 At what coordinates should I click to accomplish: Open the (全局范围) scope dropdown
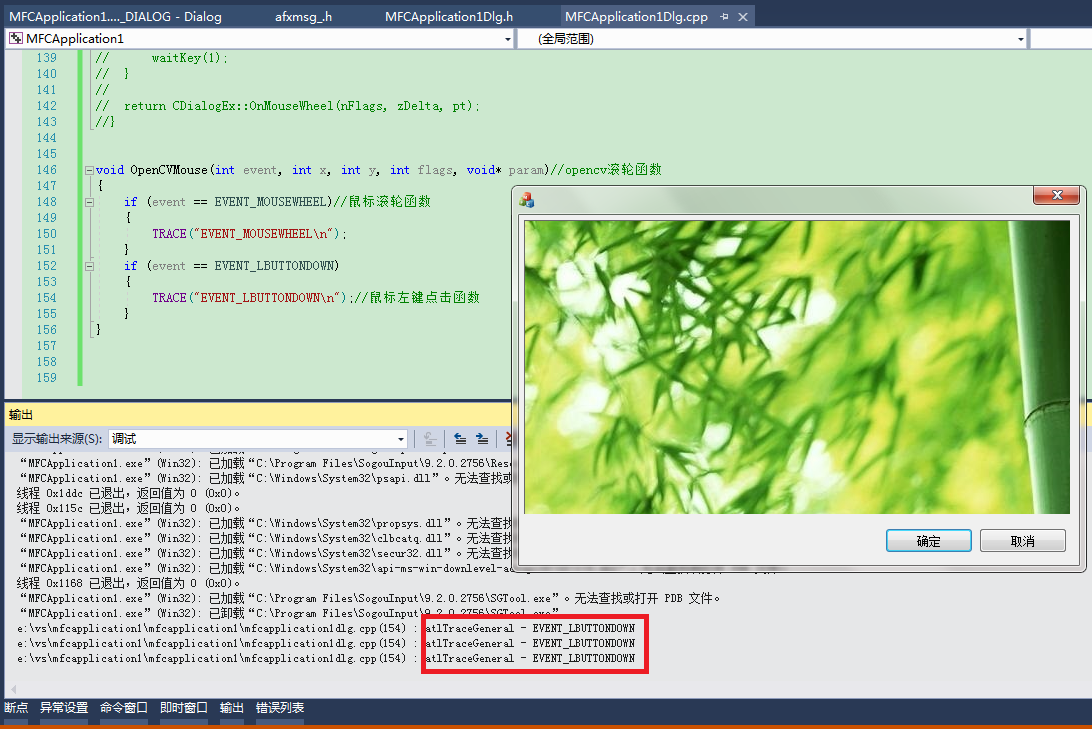tap(1022, 37)
